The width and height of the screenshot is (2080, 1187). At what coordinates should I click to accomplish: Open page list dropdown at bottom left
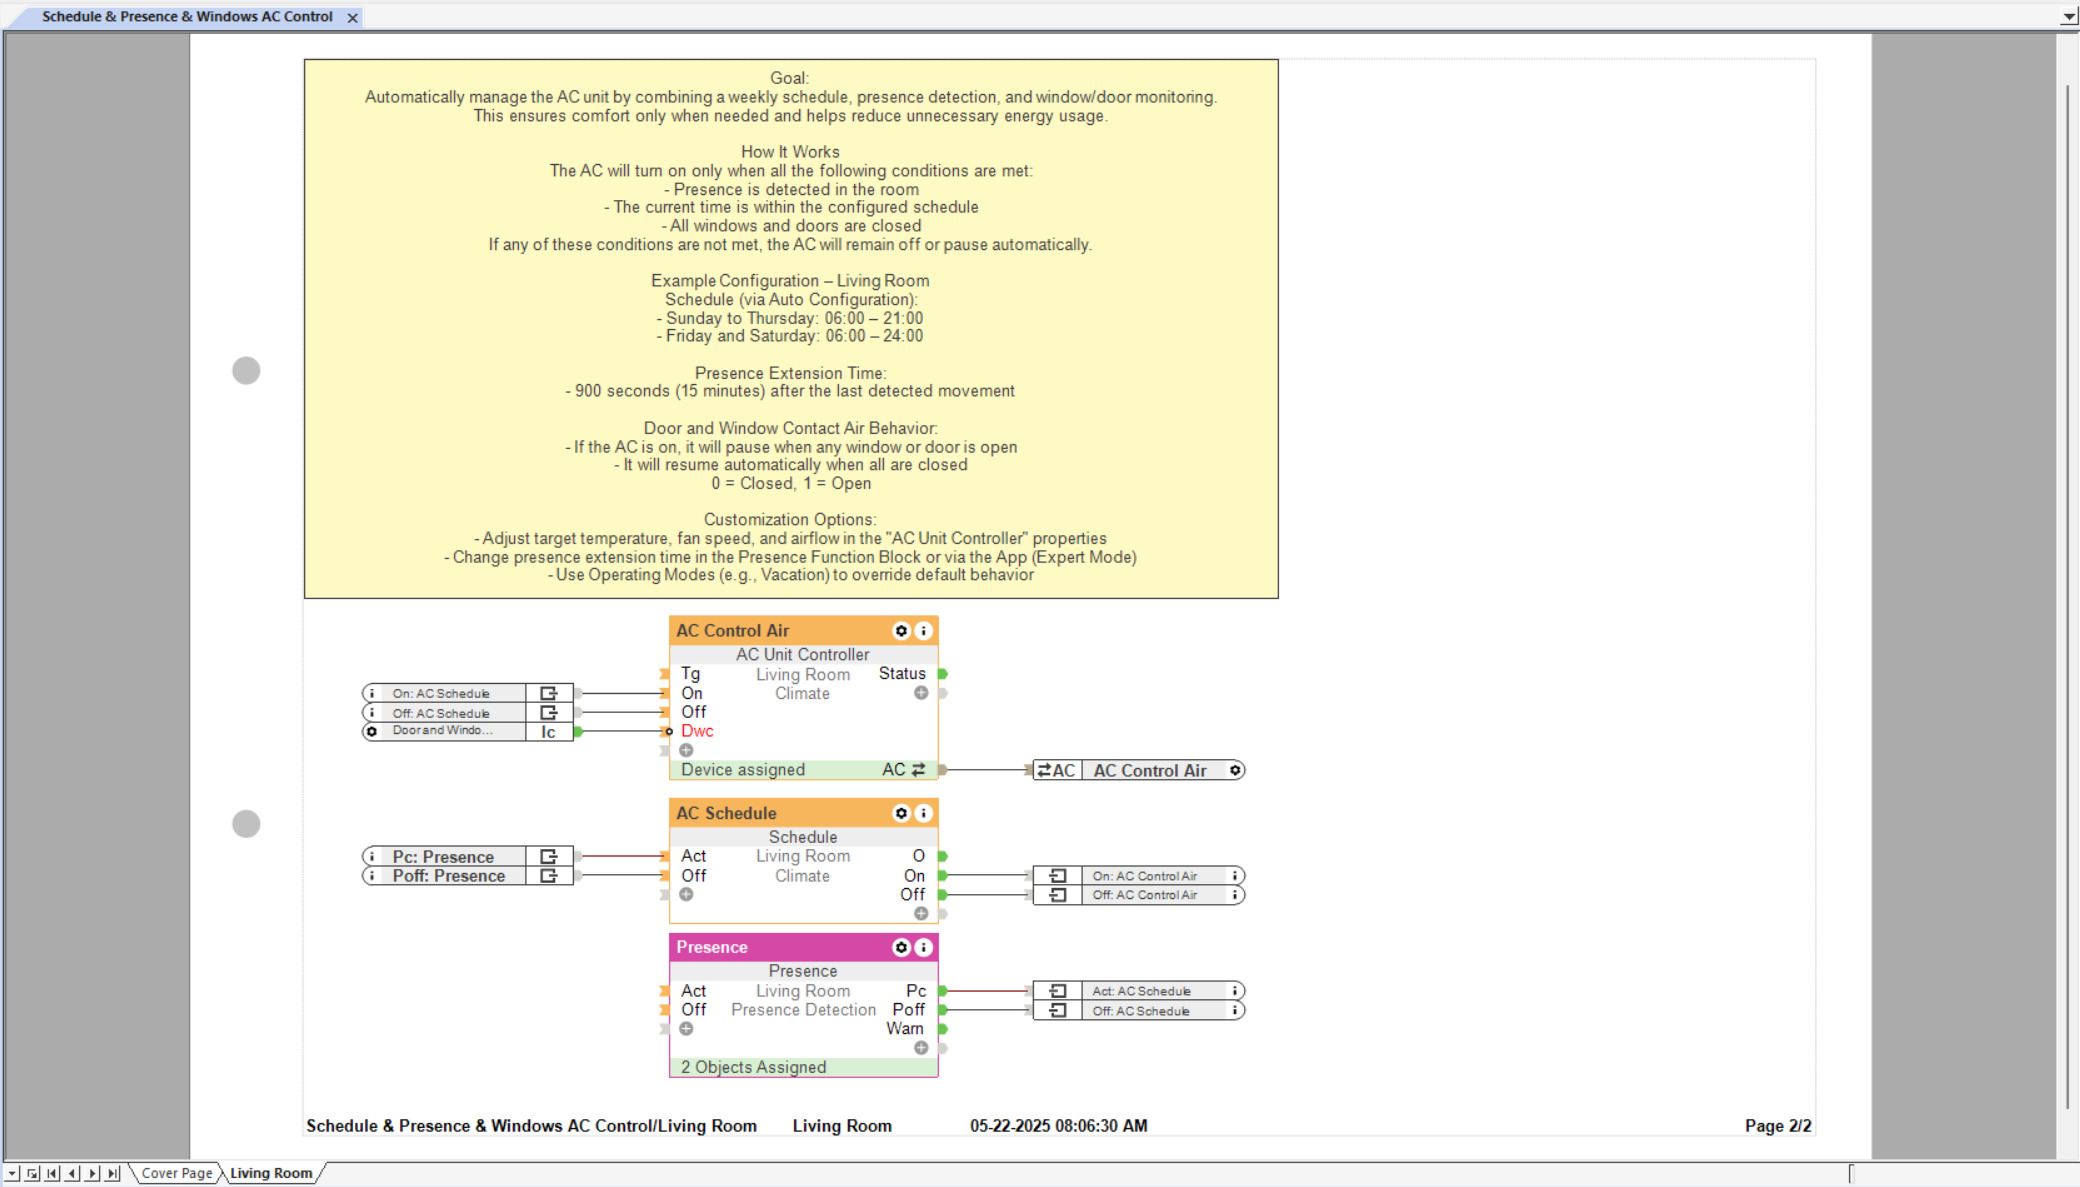(x=12, y=1173)
